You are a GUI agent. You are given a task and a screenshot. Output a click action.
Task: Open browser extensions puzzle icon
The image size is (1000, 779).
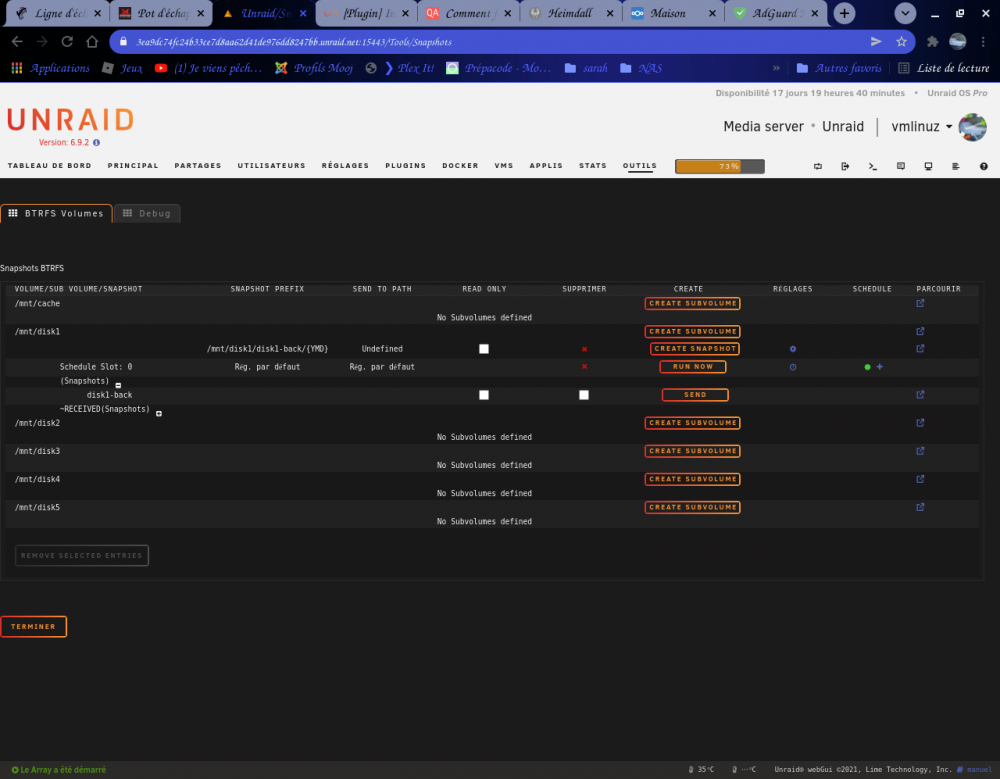tap(932, 41)
